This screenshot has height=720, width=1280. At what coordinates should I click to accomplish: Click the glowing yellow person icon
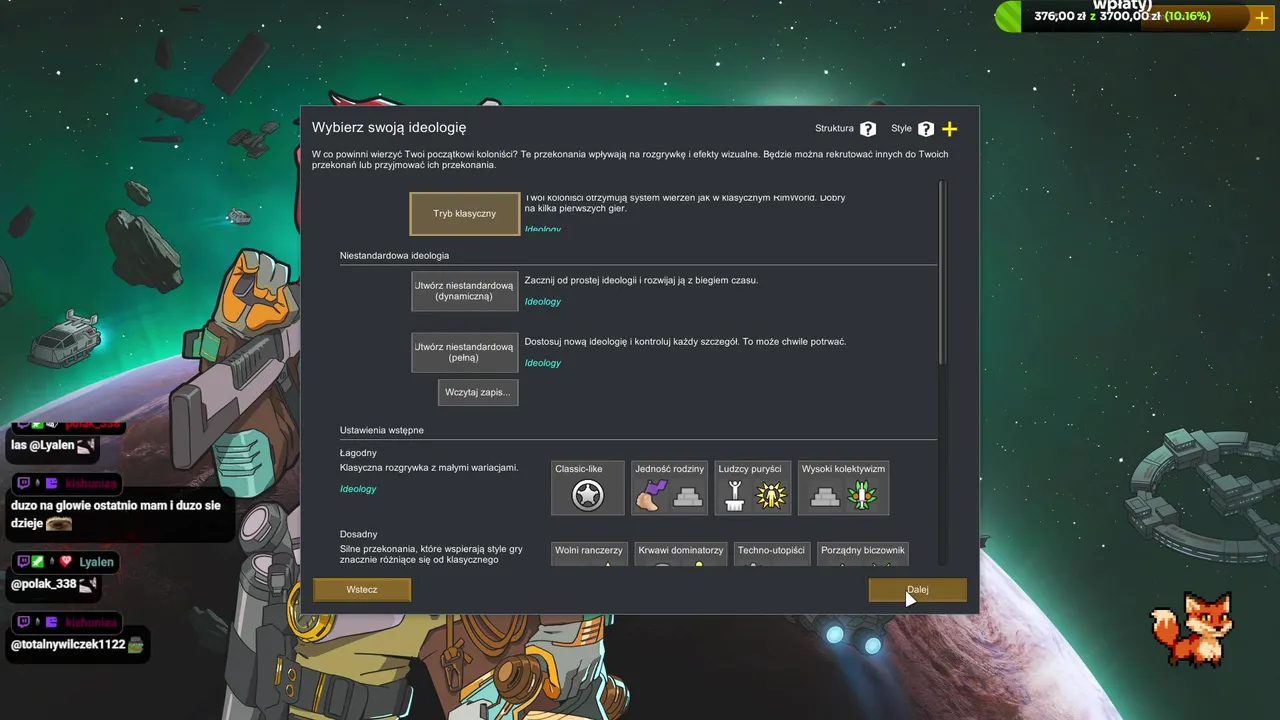click(771, 495)
